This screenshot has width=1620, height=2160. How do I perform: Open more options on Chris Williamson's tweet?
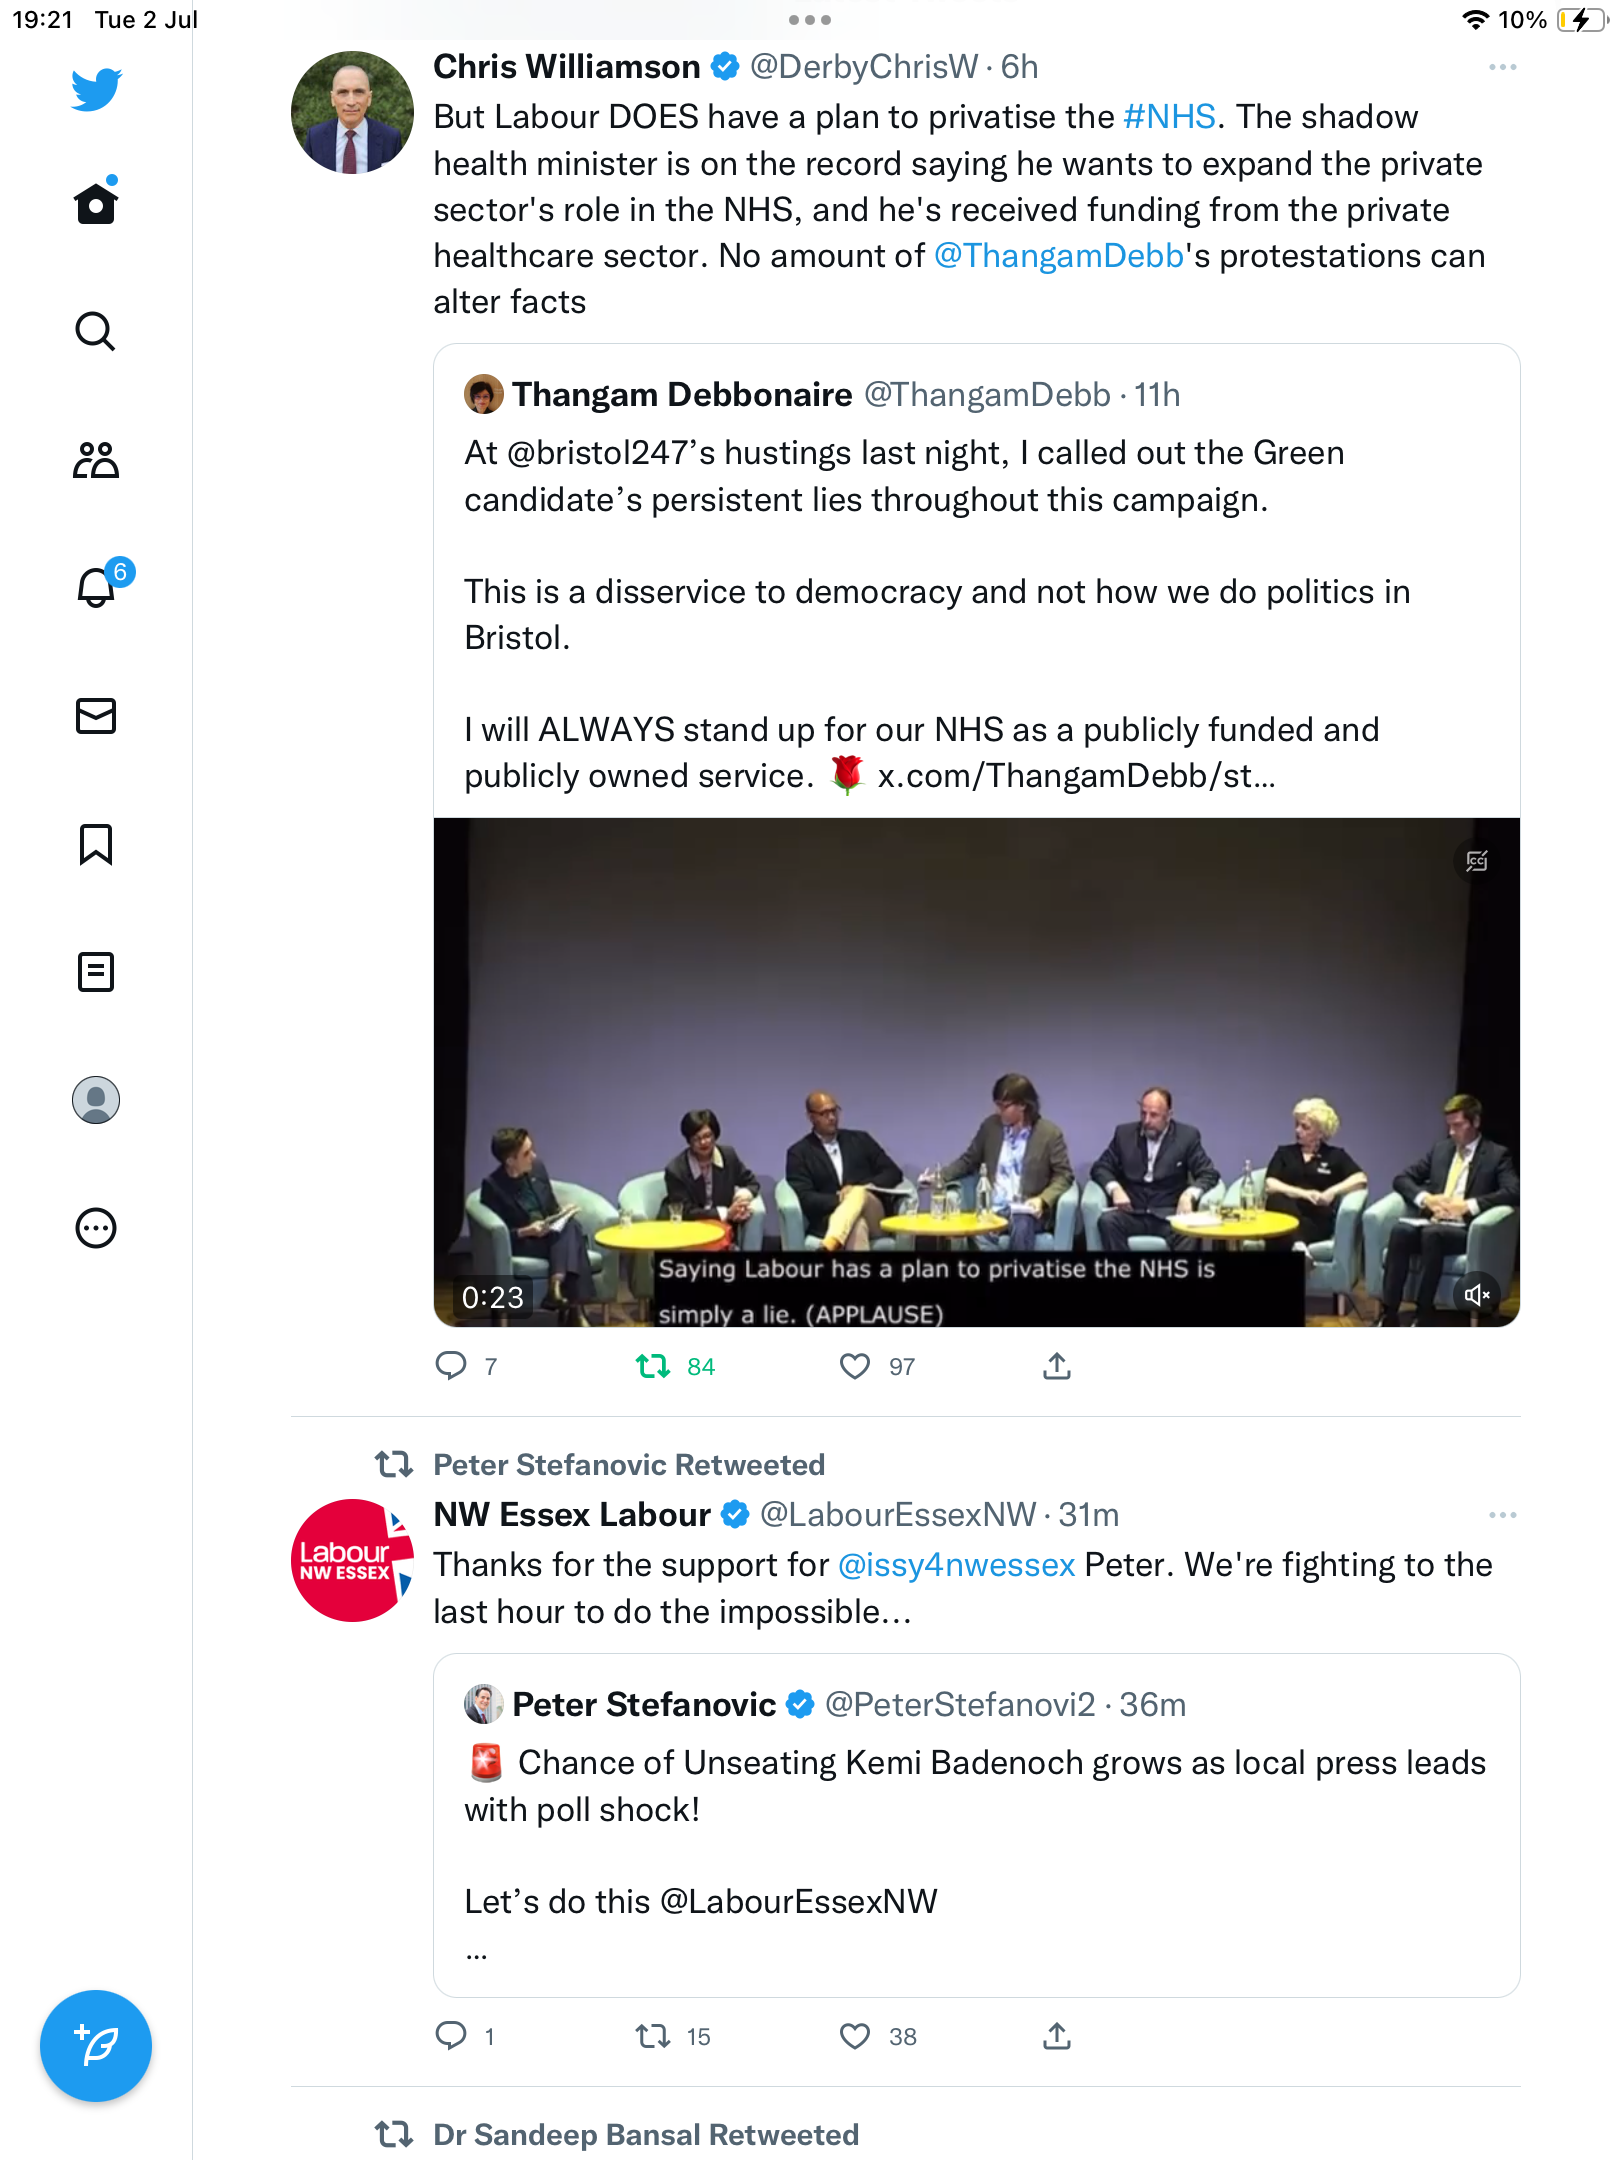1502,68
